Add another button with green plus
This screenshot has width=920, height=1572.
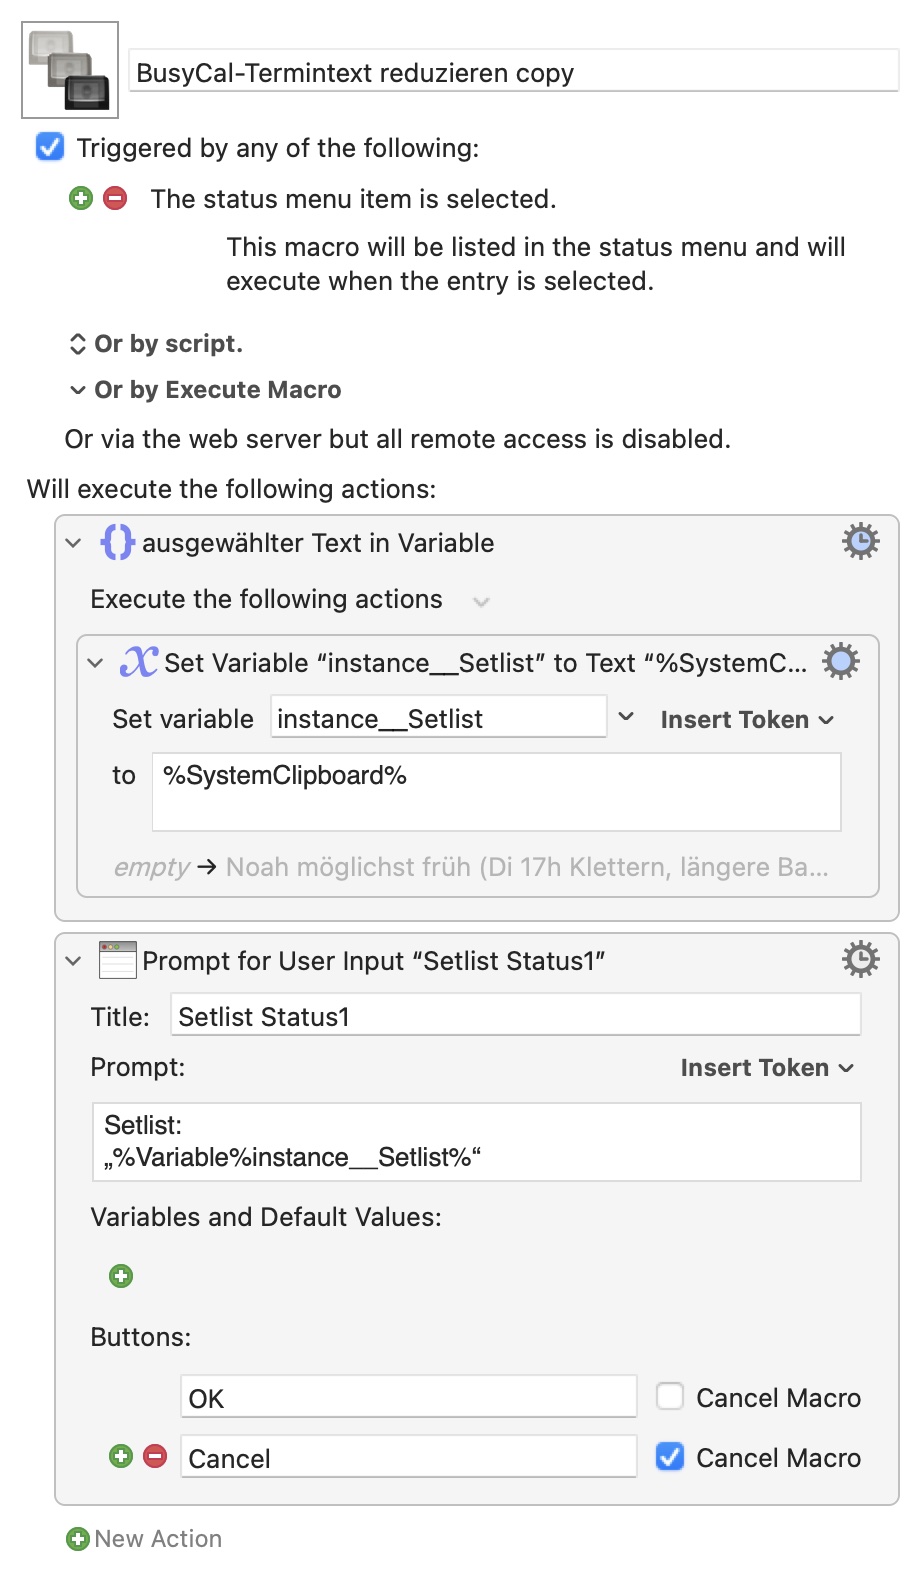[x=121, y=1456]
